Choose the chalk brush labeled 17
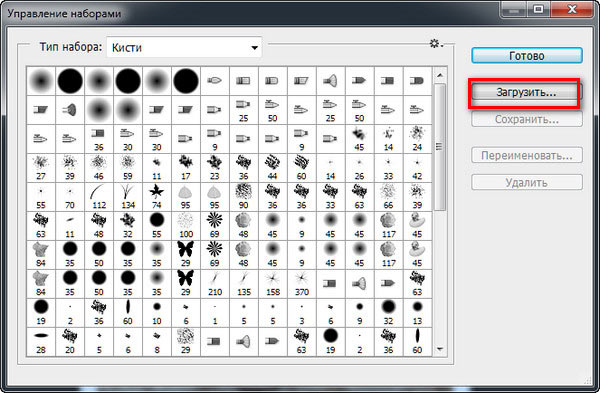 coord(186,168)
